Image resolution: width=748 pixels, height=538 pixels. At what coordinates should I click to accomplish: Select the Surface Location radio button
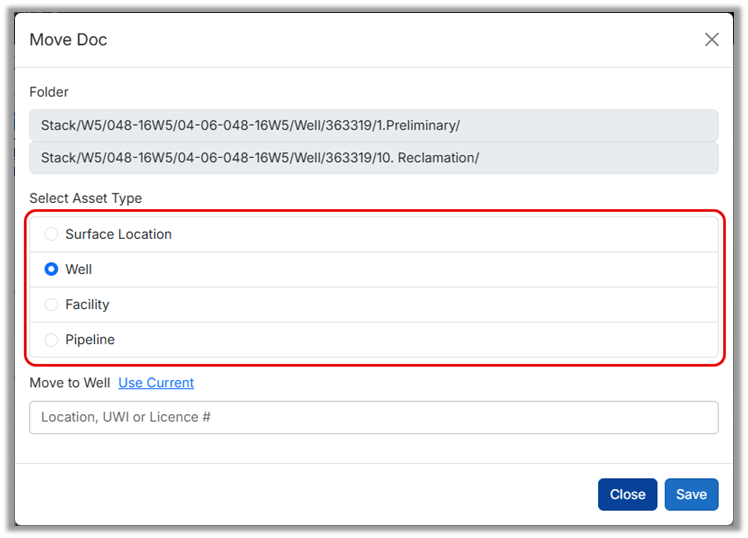pyautogui.click(x=52, y=234)
